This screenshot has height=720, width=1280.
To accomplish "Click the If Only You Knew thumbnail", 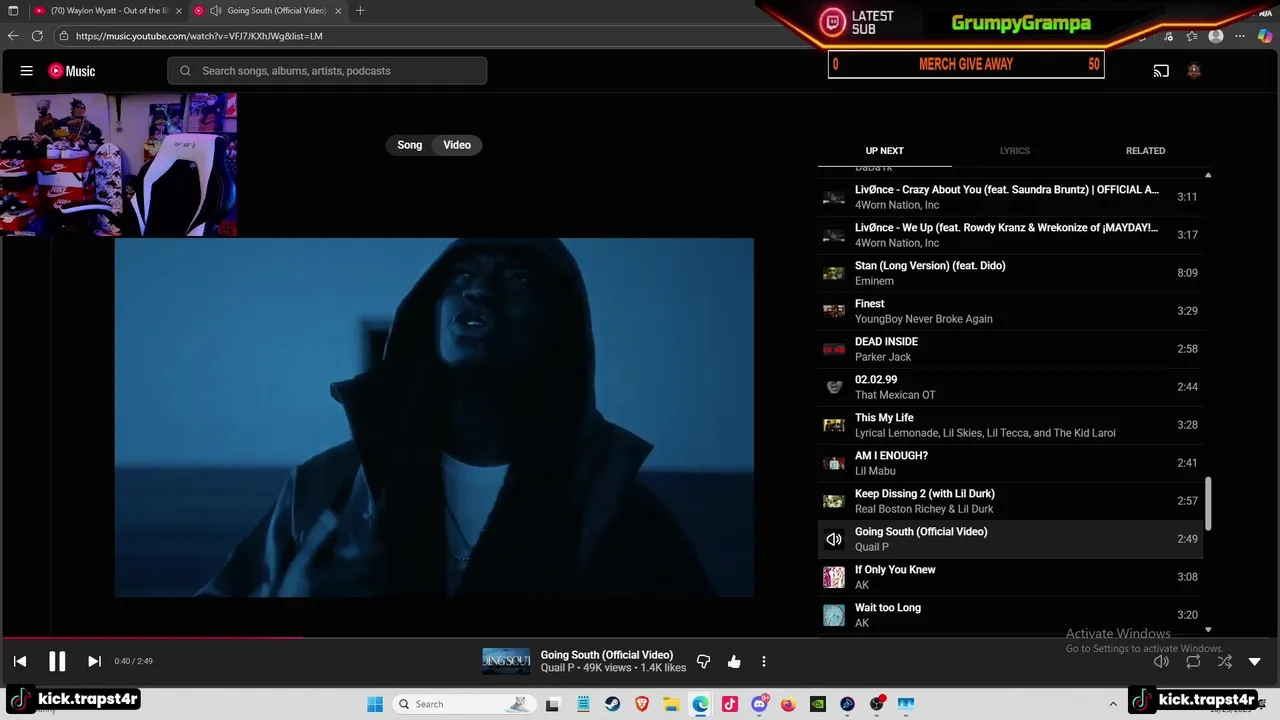I will pyautogui.click(x=834, y=577).
